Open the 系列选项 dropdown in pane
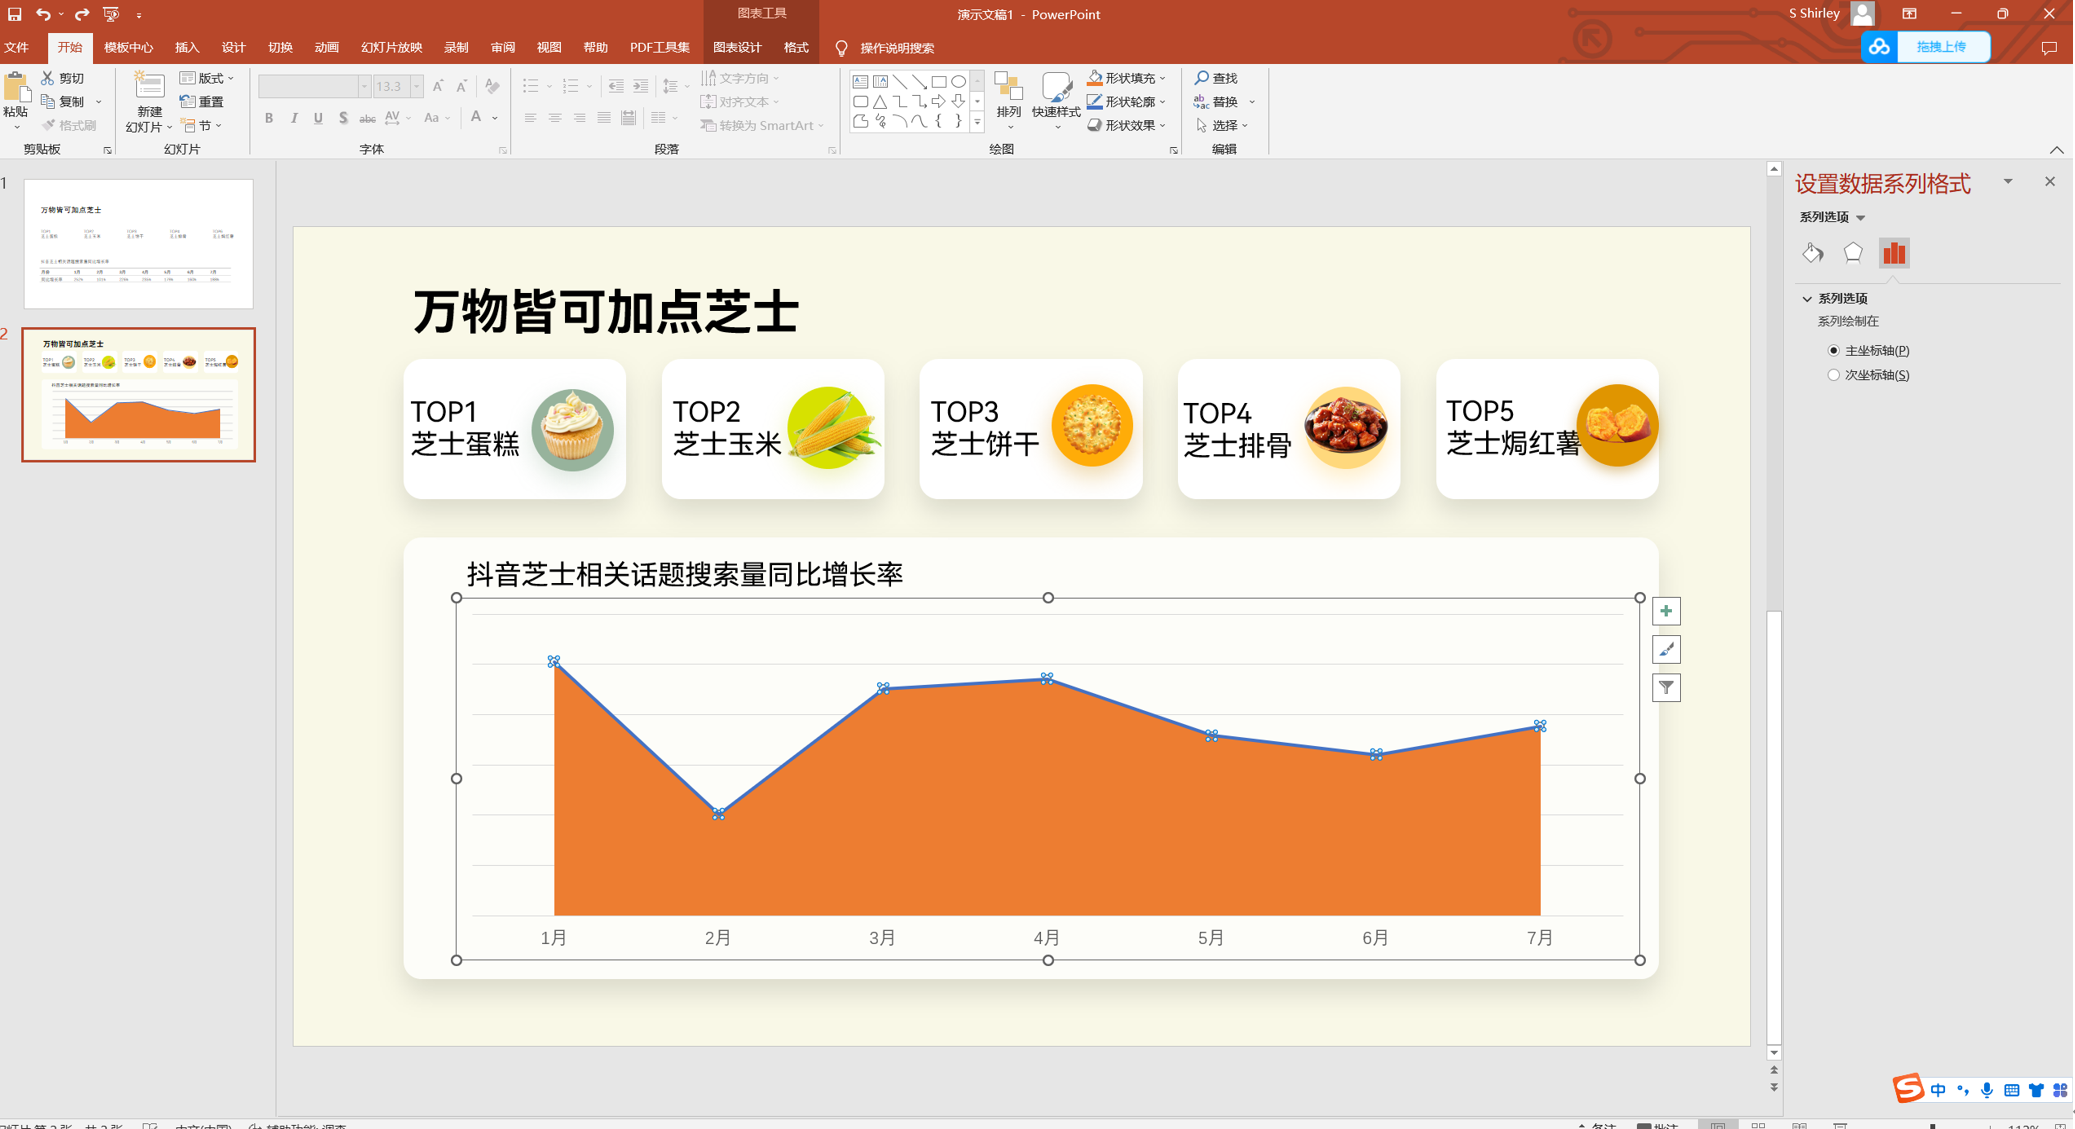Image resolution: width=2075 pixels, height=1129 pixels. pos(1861,218)
